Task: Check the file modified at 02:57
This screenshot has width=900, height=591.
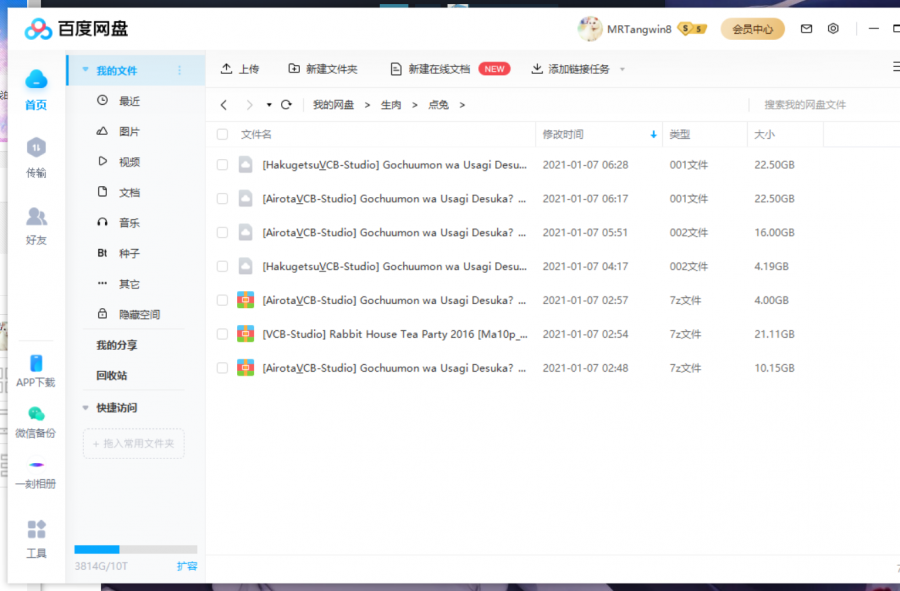Action: coord(222,300)
